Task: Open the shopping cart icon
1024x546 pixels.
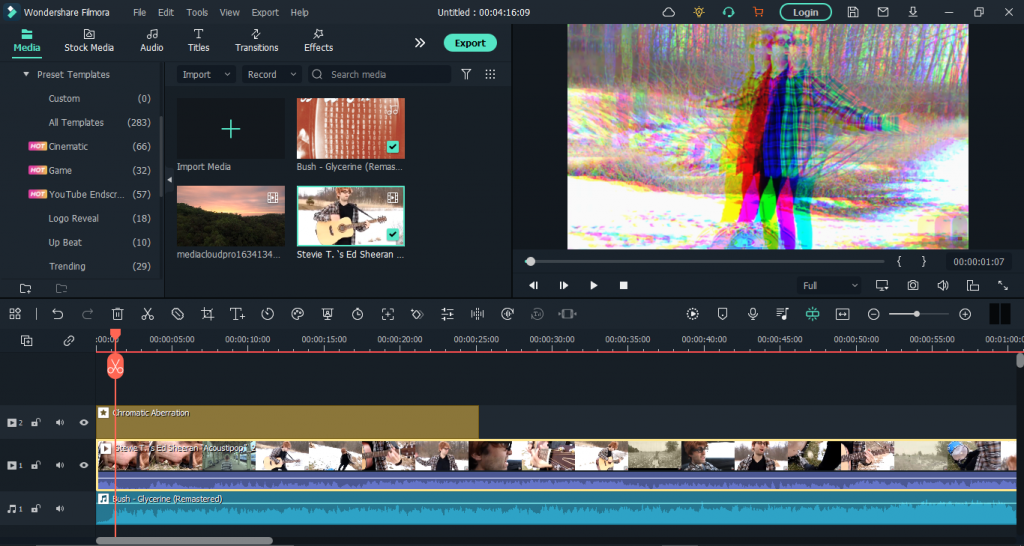Action: click(758, 12)
